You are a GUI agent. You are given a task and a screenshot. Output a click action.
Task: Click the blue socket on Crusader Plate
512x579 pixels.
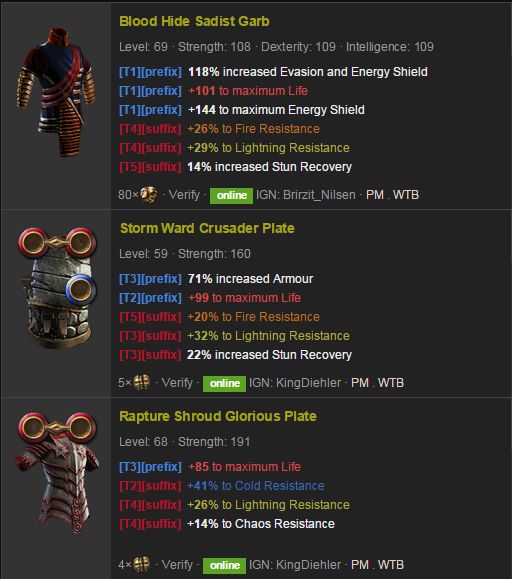point(81,290)
